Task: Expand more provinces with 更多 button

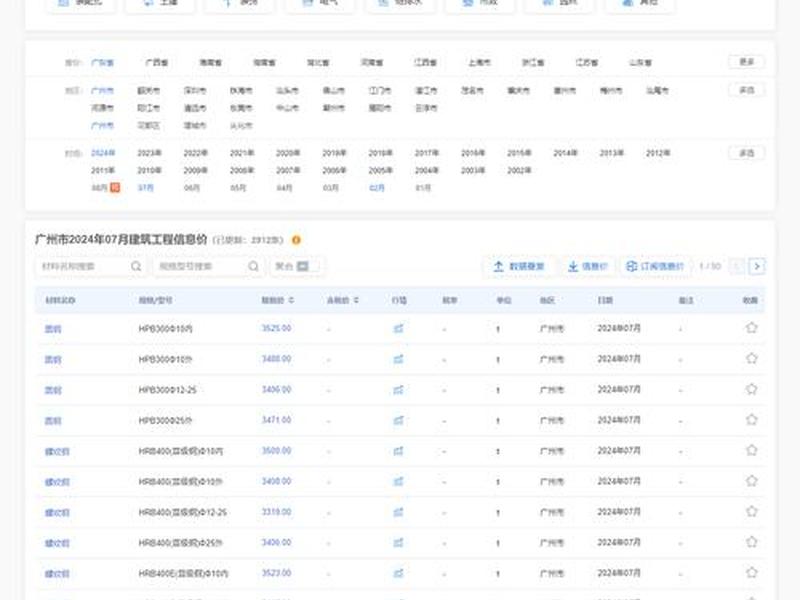Action: coord(746,62)
